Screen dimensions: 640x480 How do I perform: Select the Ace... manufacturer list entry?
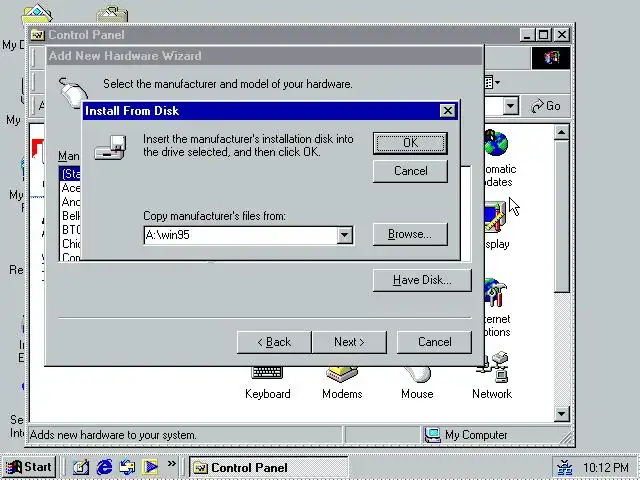coord(71,188)
